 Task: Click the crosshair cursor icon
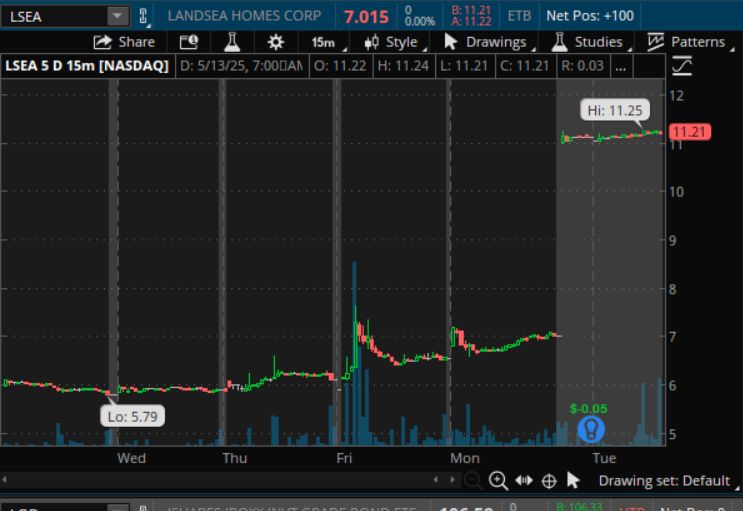tap(549, 481)
